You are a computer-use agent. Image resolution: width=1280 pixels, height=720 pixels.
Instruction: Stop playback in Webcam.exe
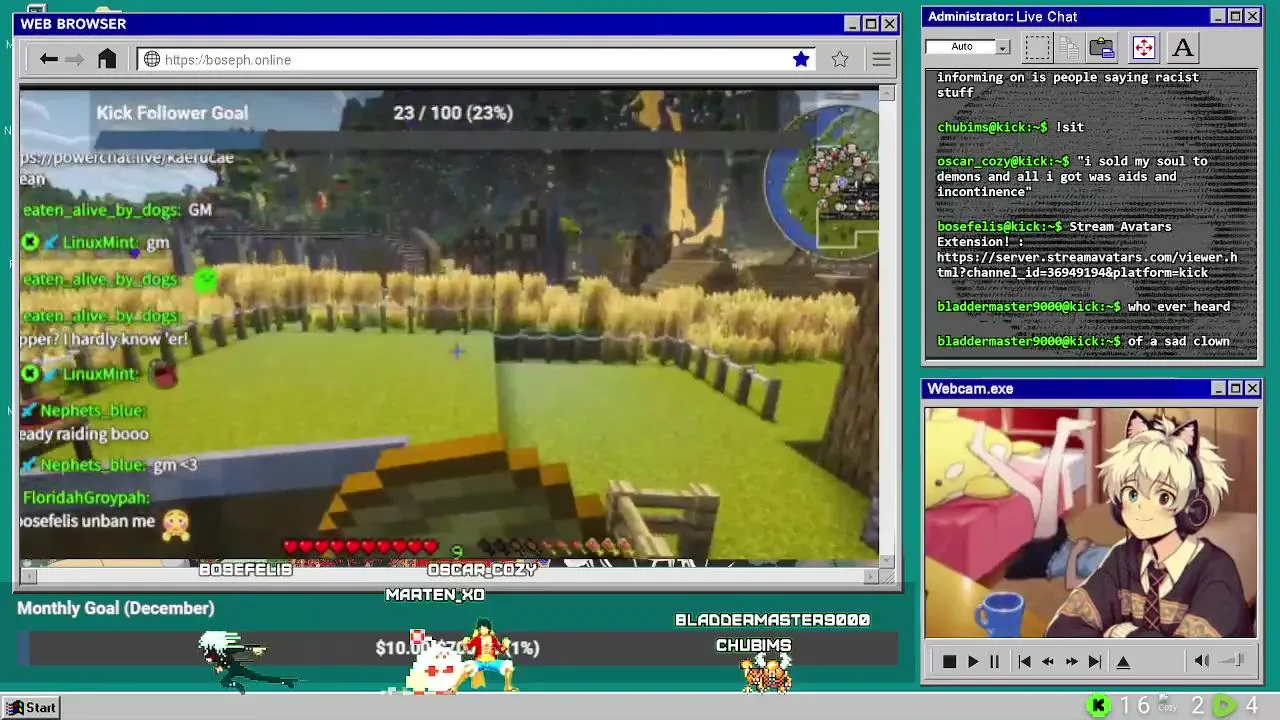point(949,661)
